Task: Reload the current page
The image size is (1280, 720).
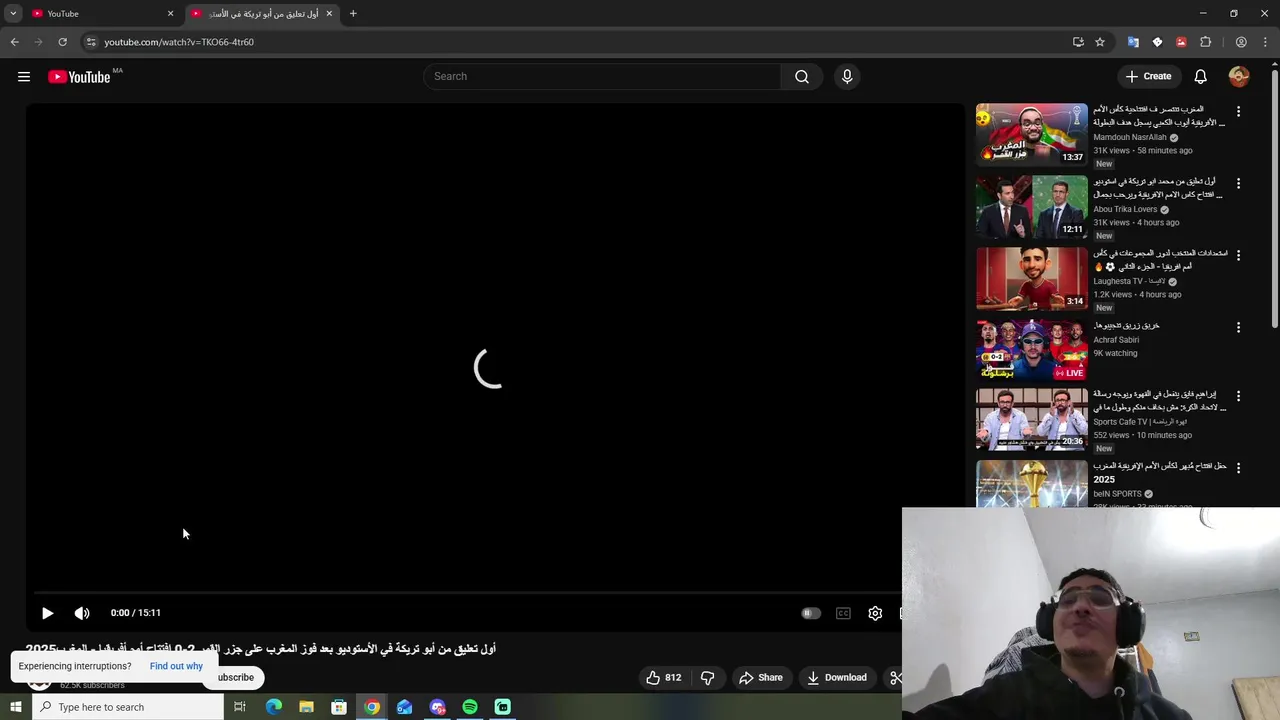Action: [62, 42]
